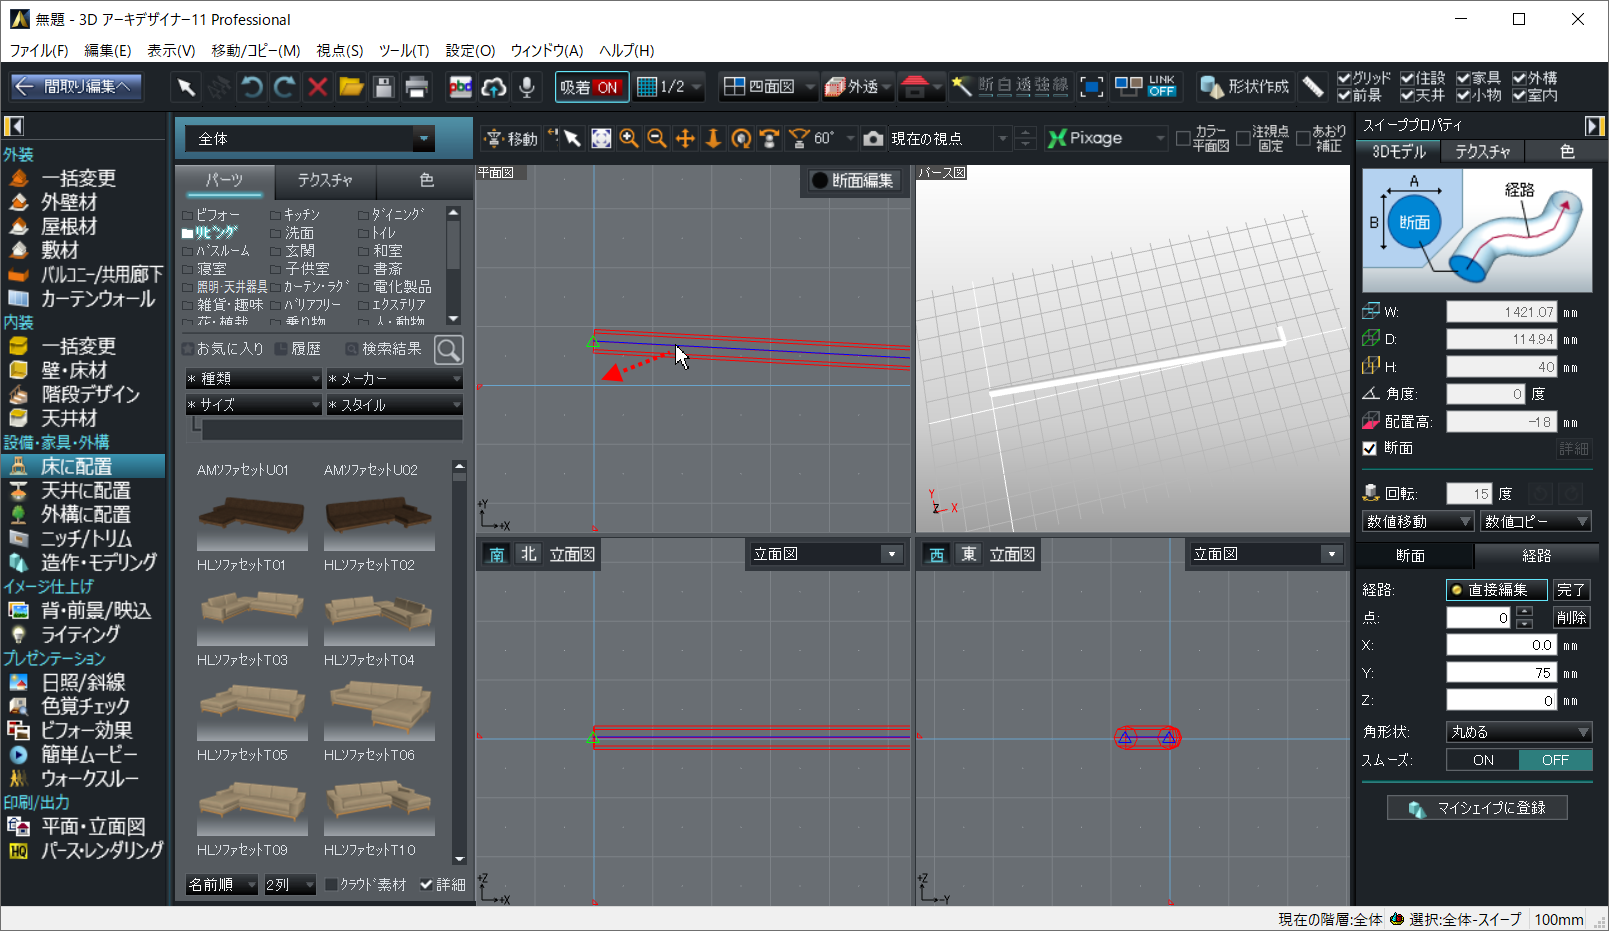The image size is (1609, 931).
Task: Open the 角形状 丸める dropdown
Action: point(1518,732)
